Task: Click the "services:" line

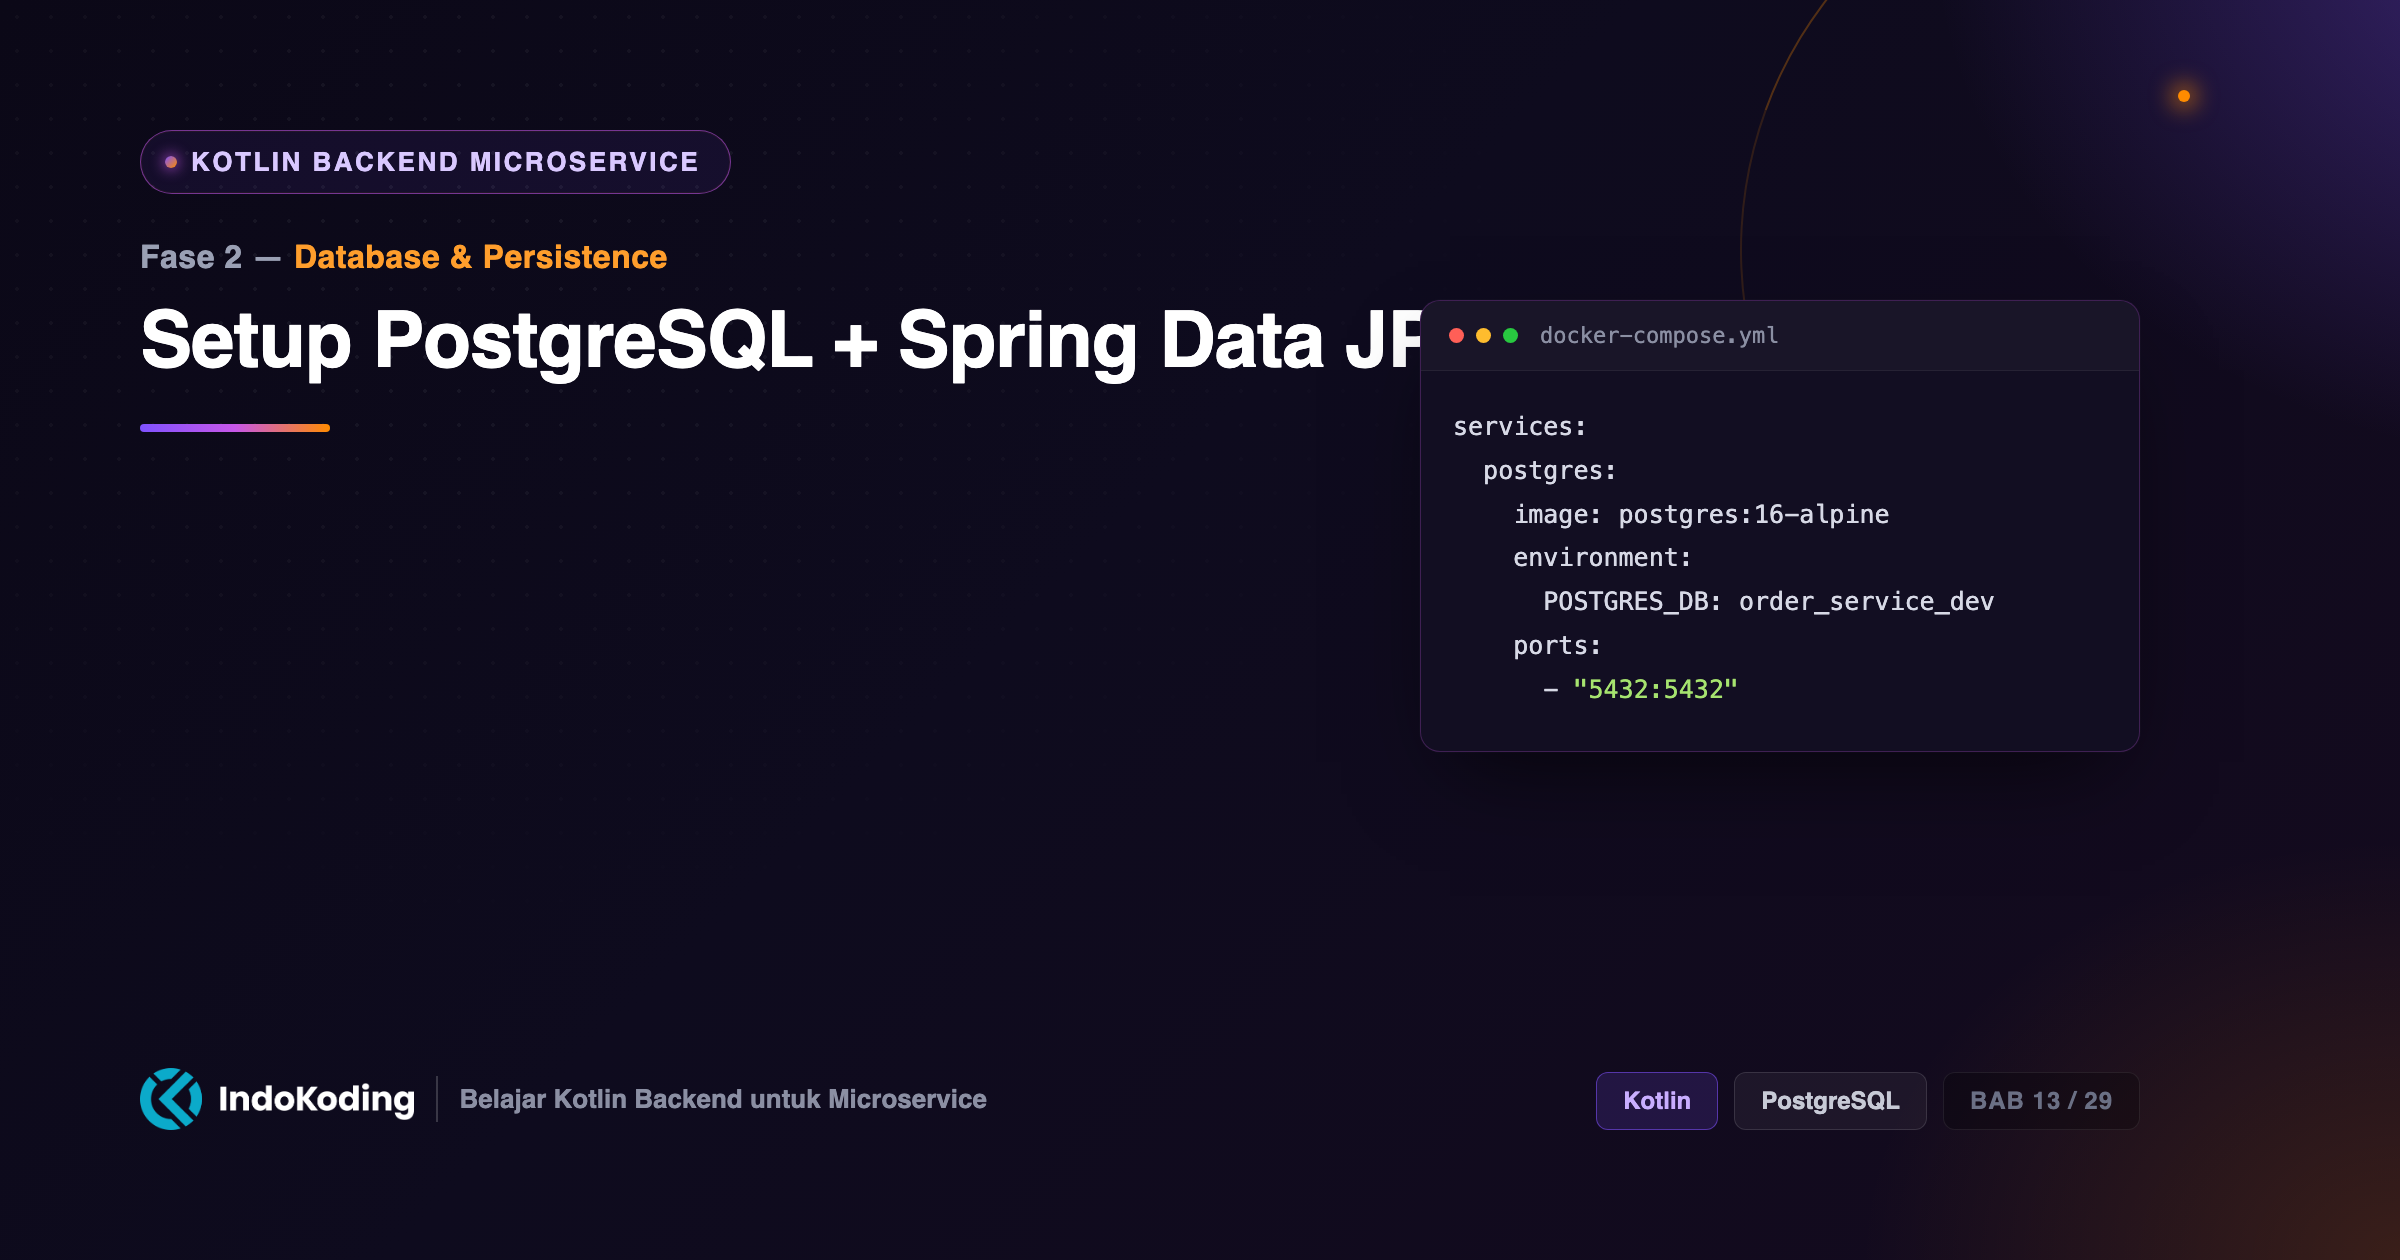Action: point(1519,427)
